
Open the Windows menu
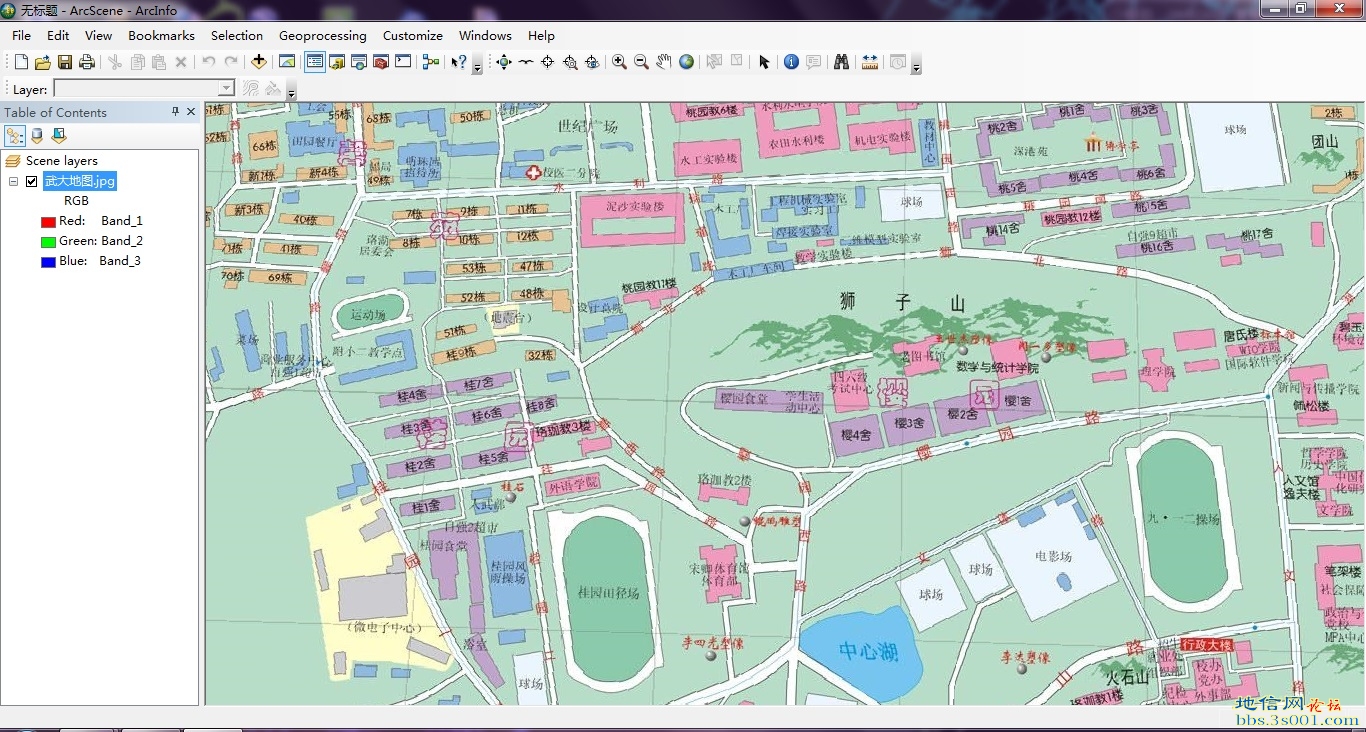click(485, 35)
